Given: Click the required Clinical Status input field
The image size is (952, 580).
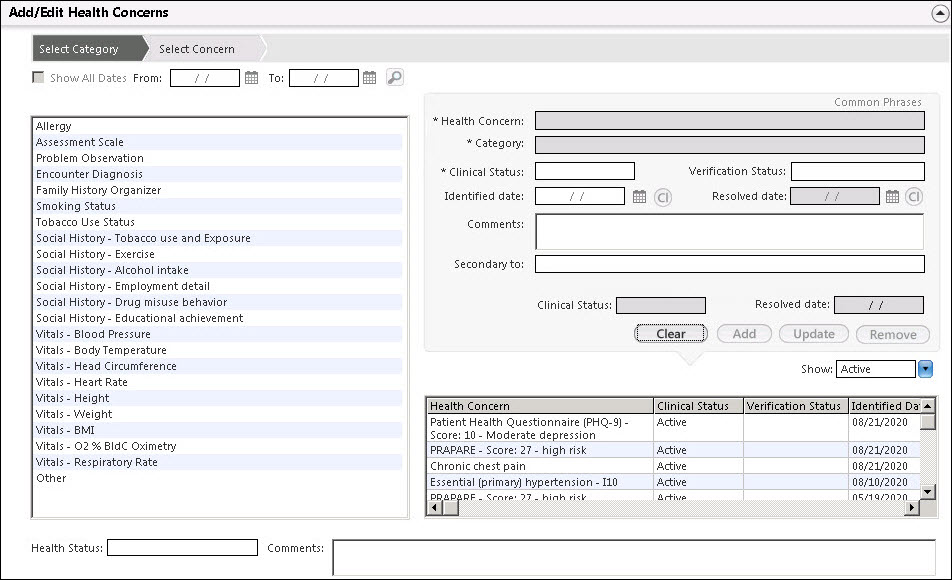Looking at the screenshot, I should 585,171.
